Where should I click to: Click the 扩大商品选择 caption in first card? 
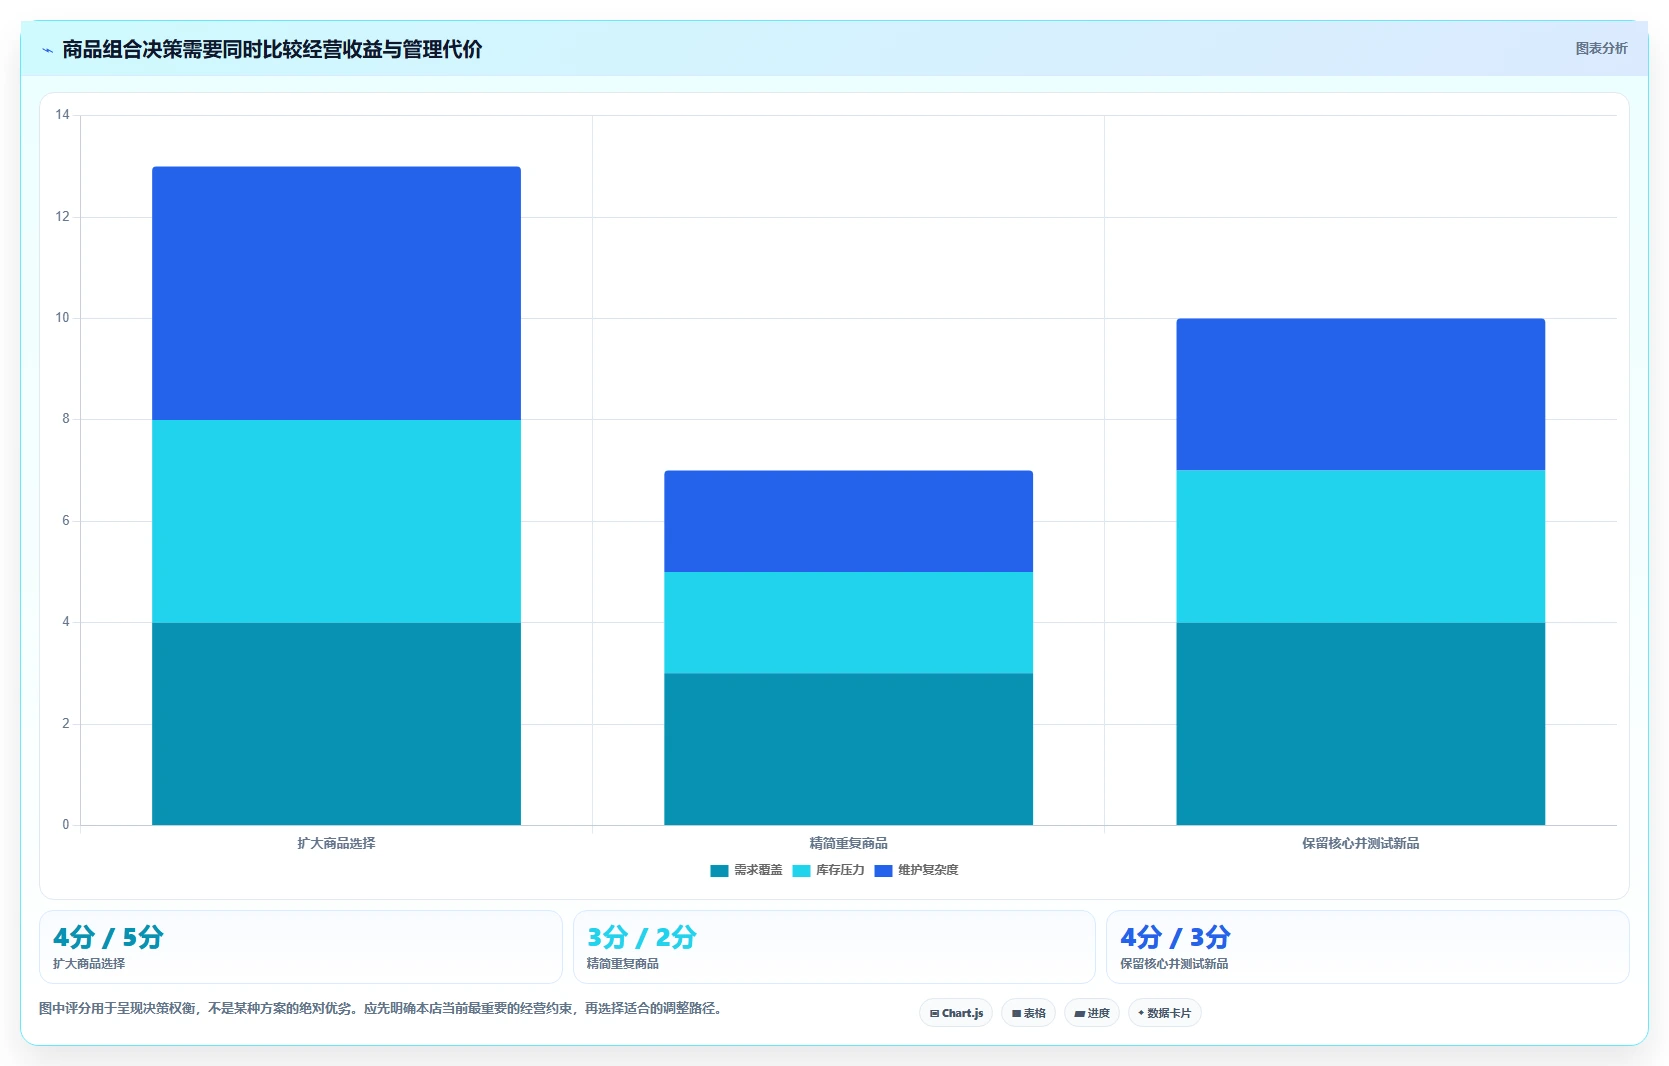click(89, 964)
